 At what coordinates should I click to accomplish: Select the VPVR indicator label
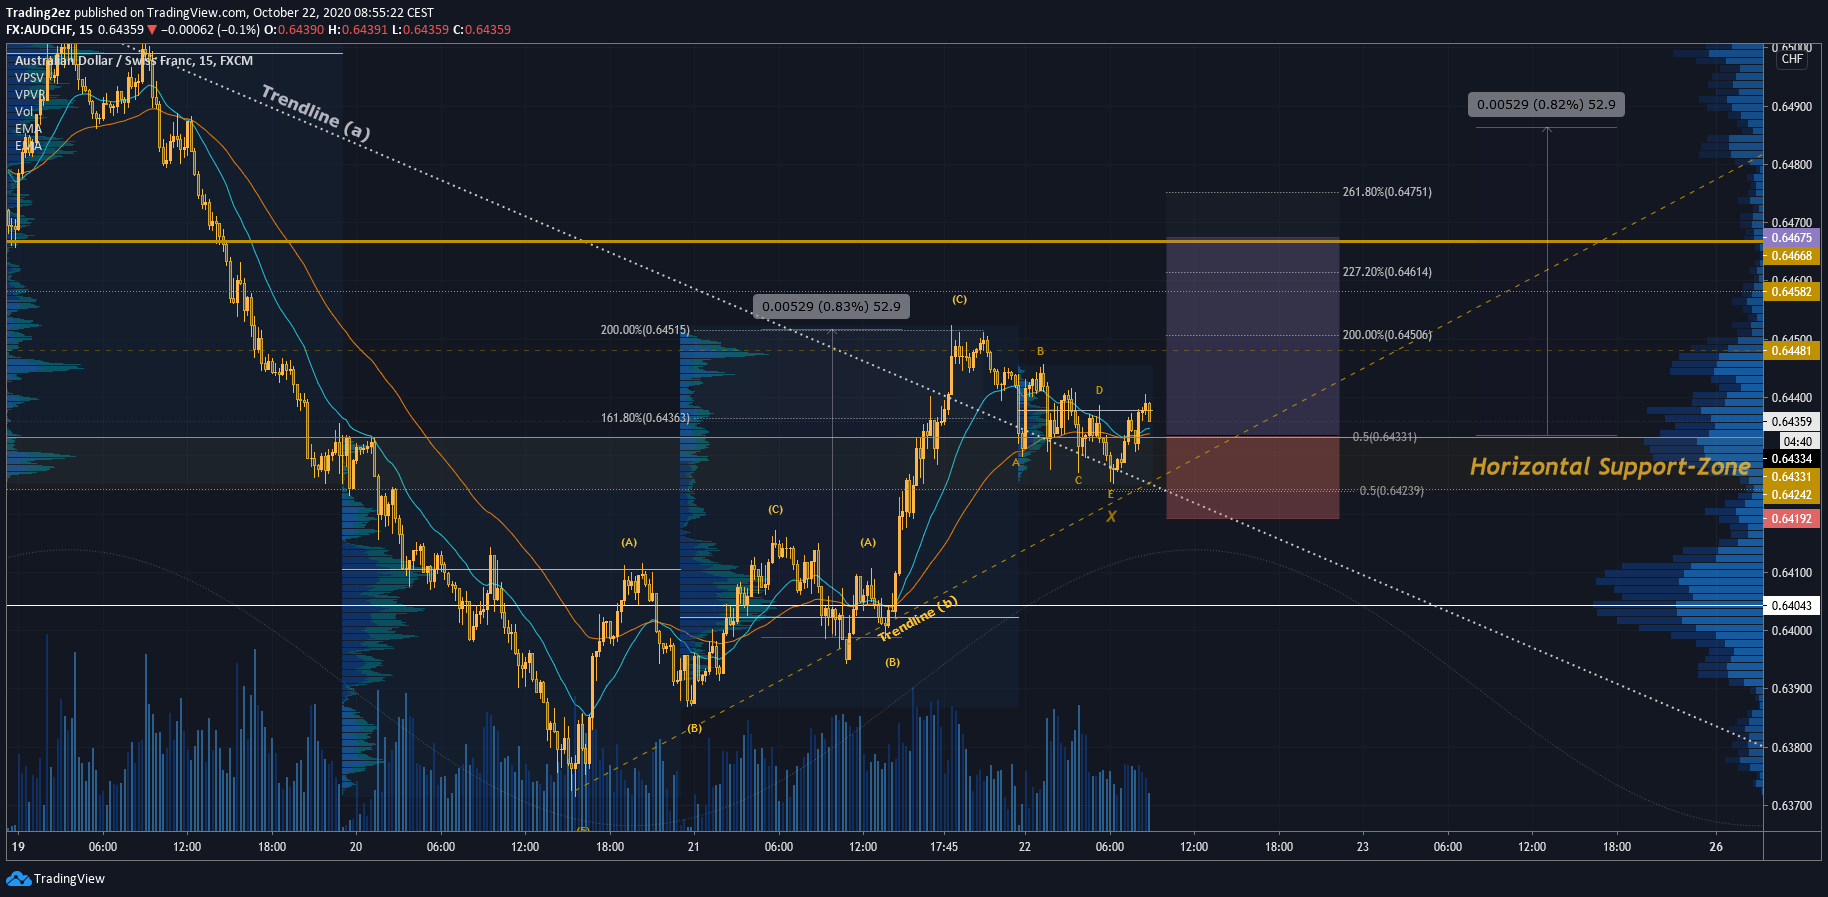tap(29, 95)
